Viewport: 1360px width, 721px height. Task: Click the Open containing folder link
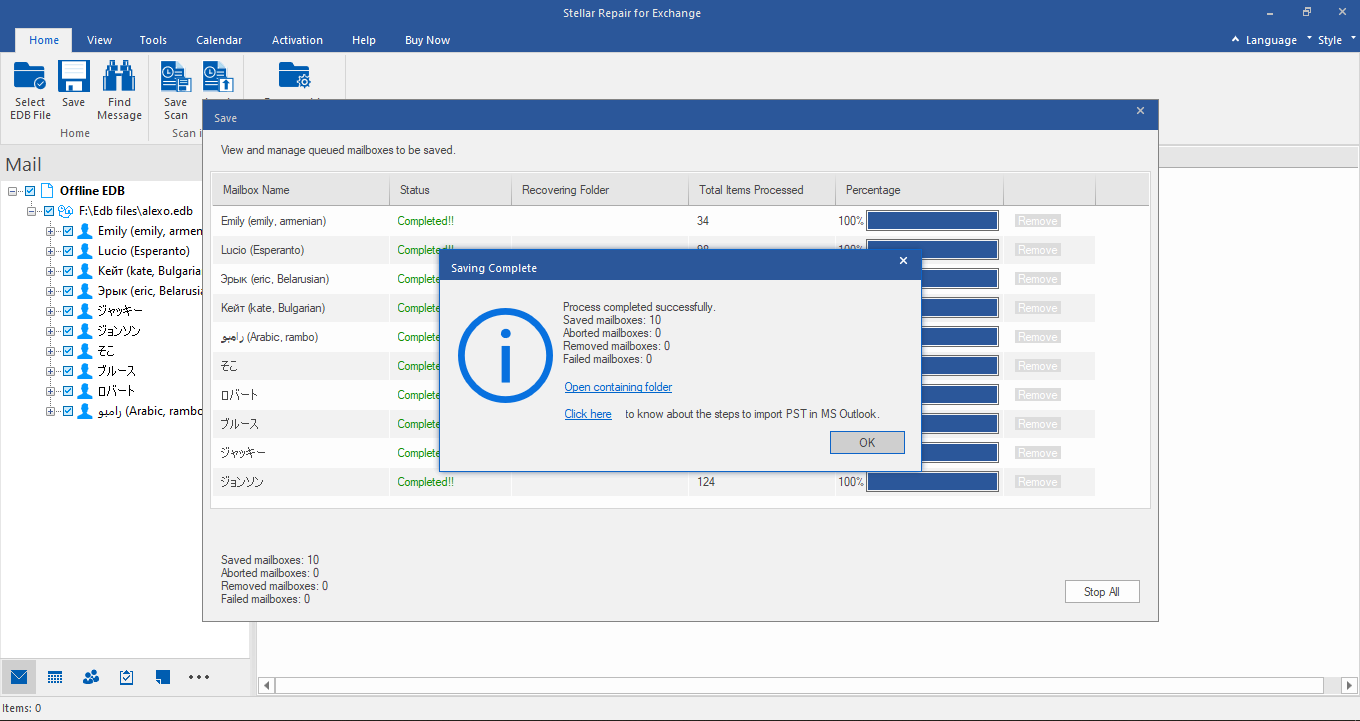pyautogui.click(x=618, y=387)
